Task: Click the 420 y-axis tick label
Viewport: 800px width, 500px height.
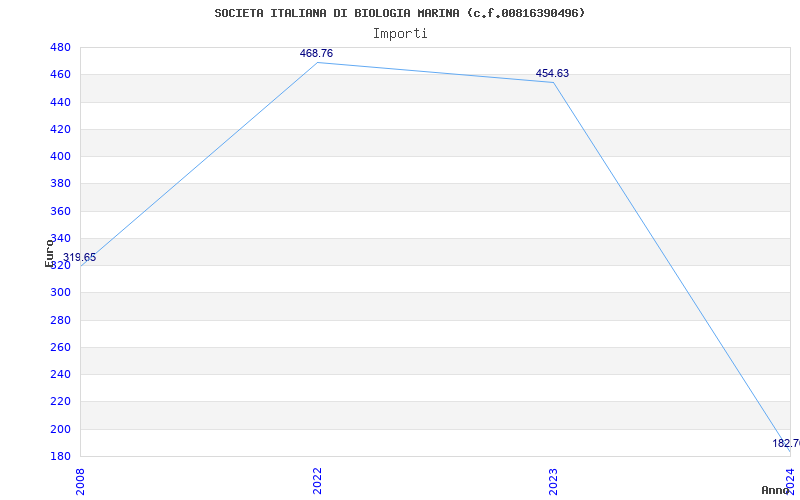Action: 60,129
